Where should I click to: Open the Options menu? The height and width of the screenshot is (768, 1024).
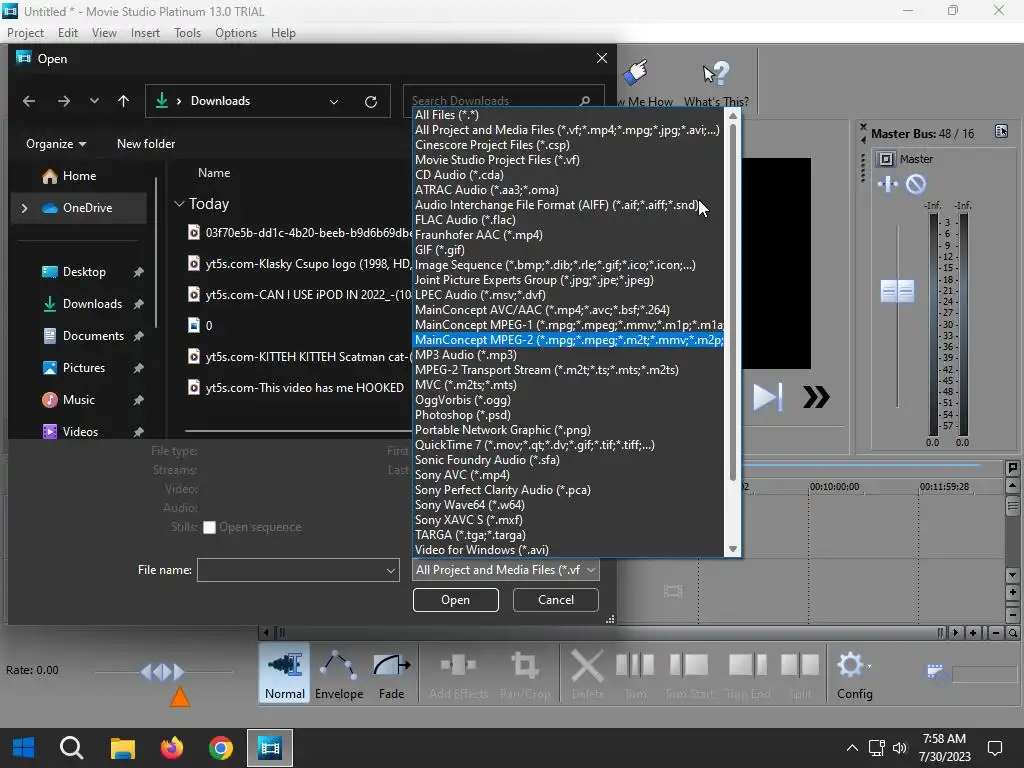tap(236, 33)
